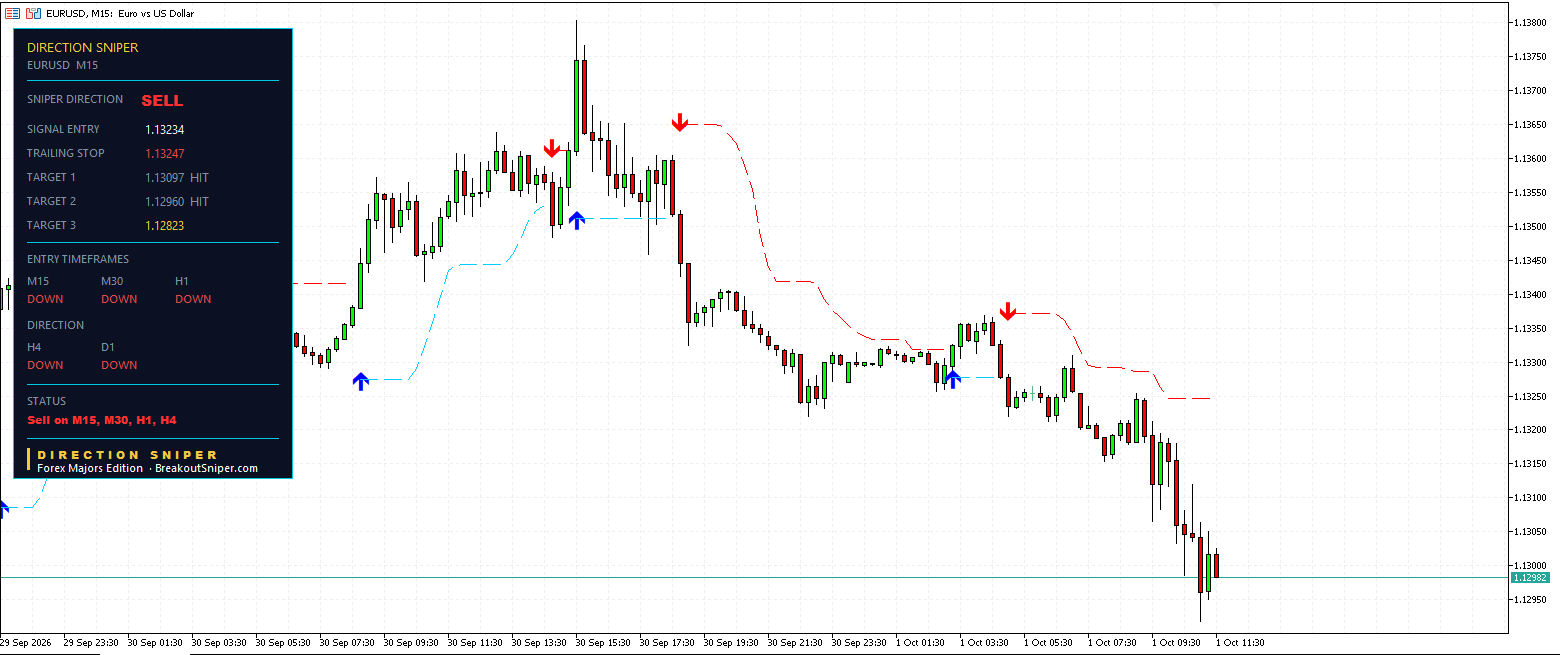The height and width of the screenshot is (655, 1560).
Task: Select Target 3 value 1.12823
Action: click(165, 225)
